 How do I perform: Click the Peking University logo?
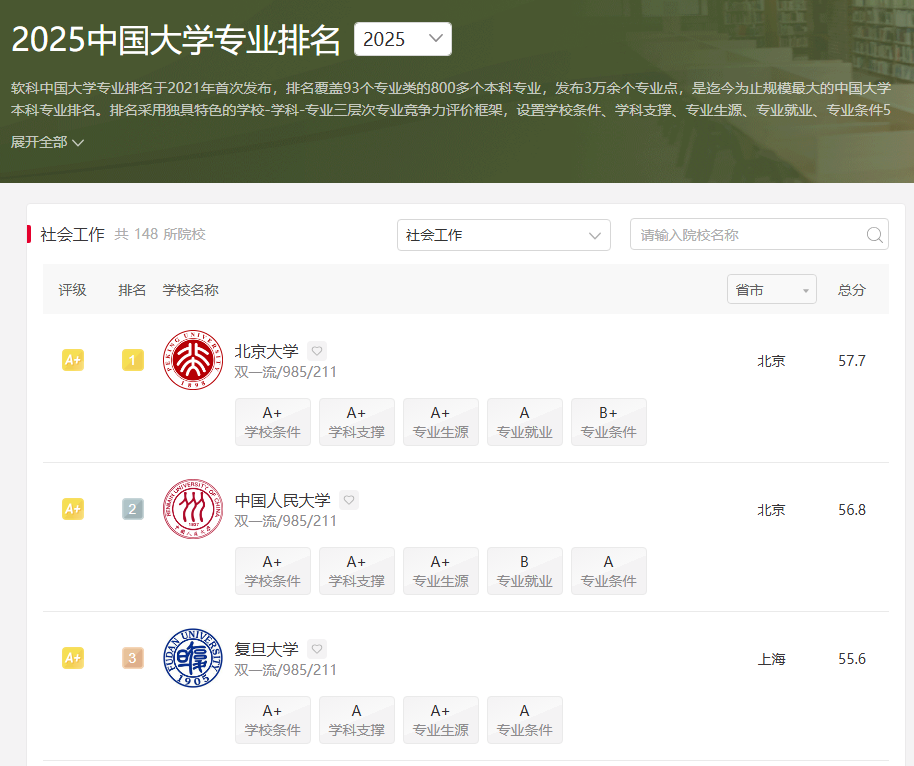[x=193, y=360]
